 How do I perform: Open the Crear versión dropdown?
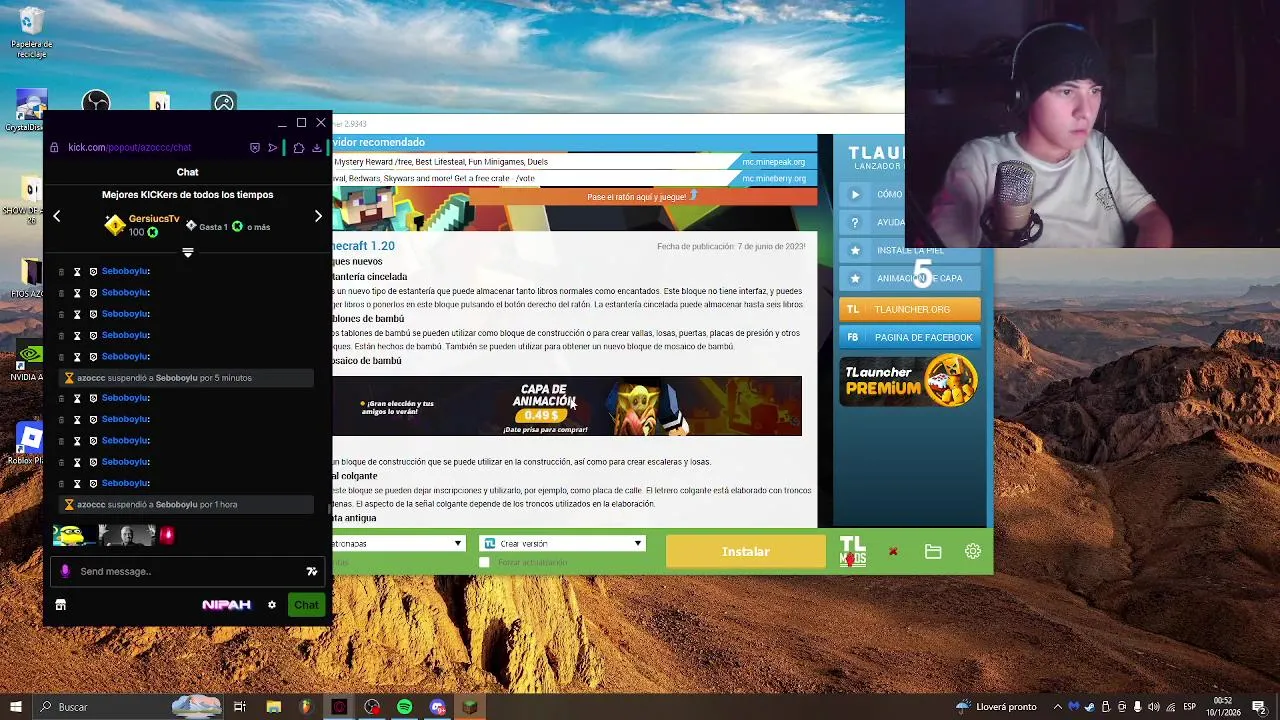point(562,543)
